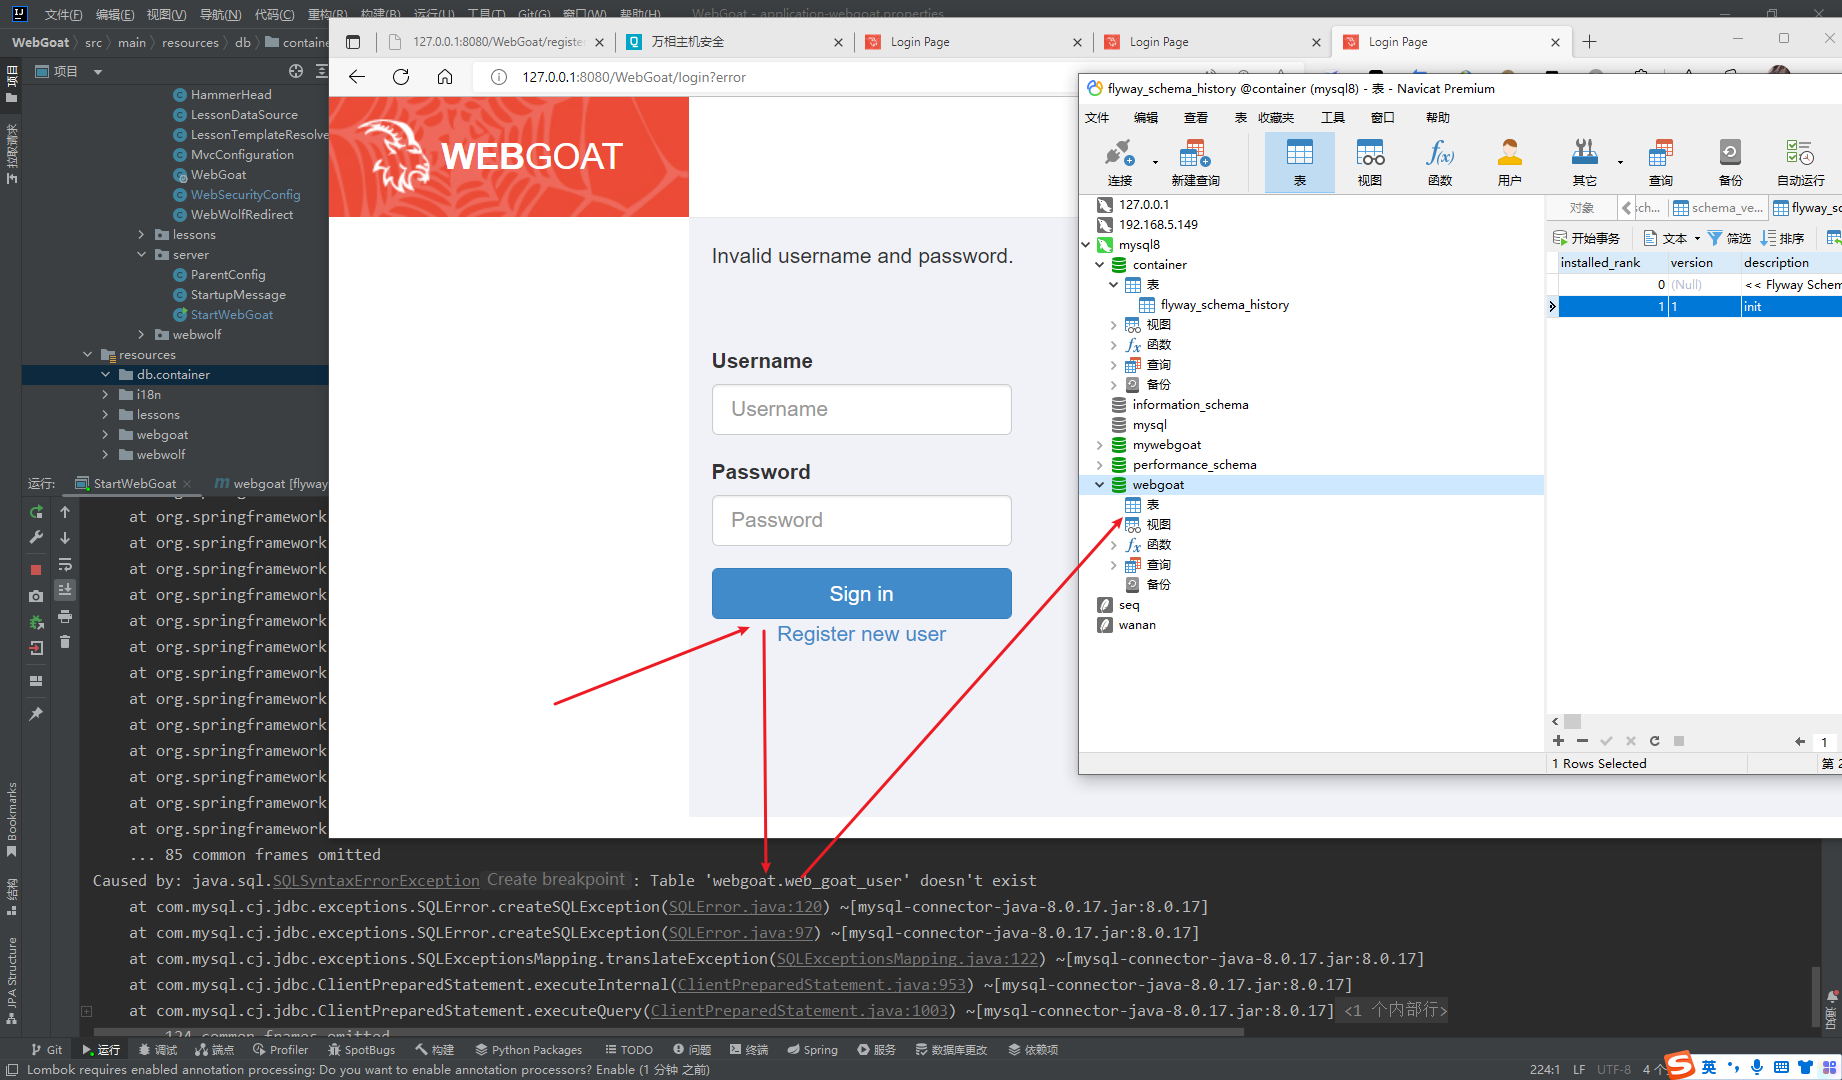1842x1080 pixels.
Task: Open the 视图 views toolbar icon in Navicat
Action: 1370,163
